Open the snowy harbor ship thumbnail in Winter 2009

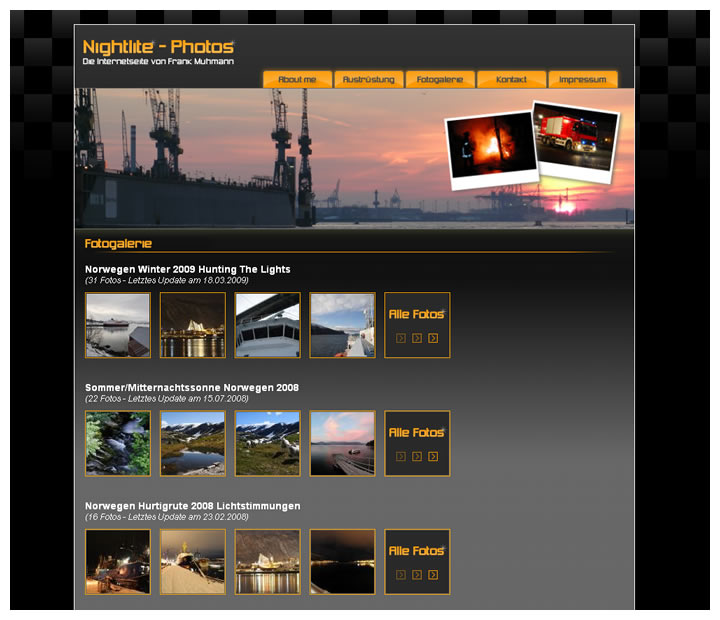tap(118, 325)
